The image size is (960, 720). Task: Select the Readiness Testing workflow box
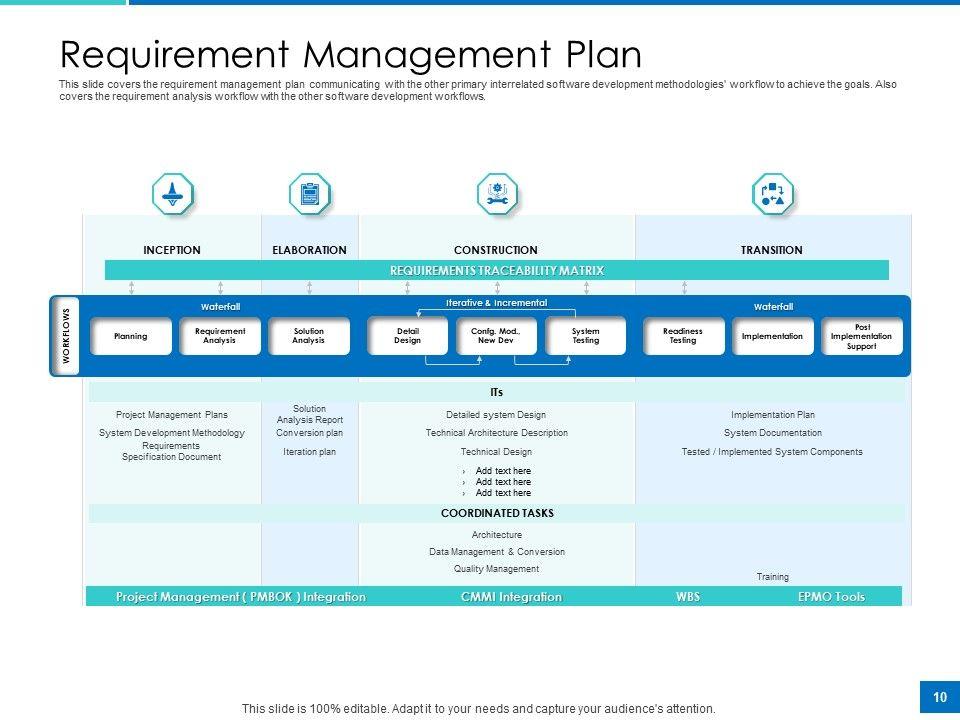click(683, 336)
